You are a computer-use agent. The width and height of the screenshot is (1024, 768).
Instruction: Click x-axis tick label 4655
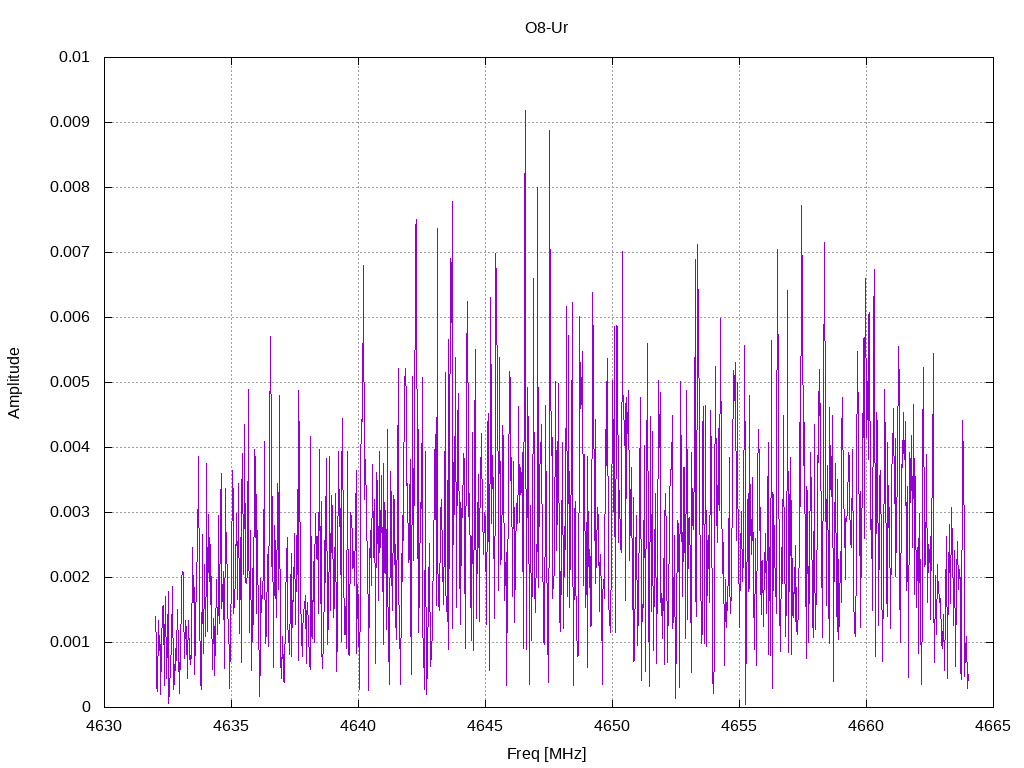[x=739, y=726]
